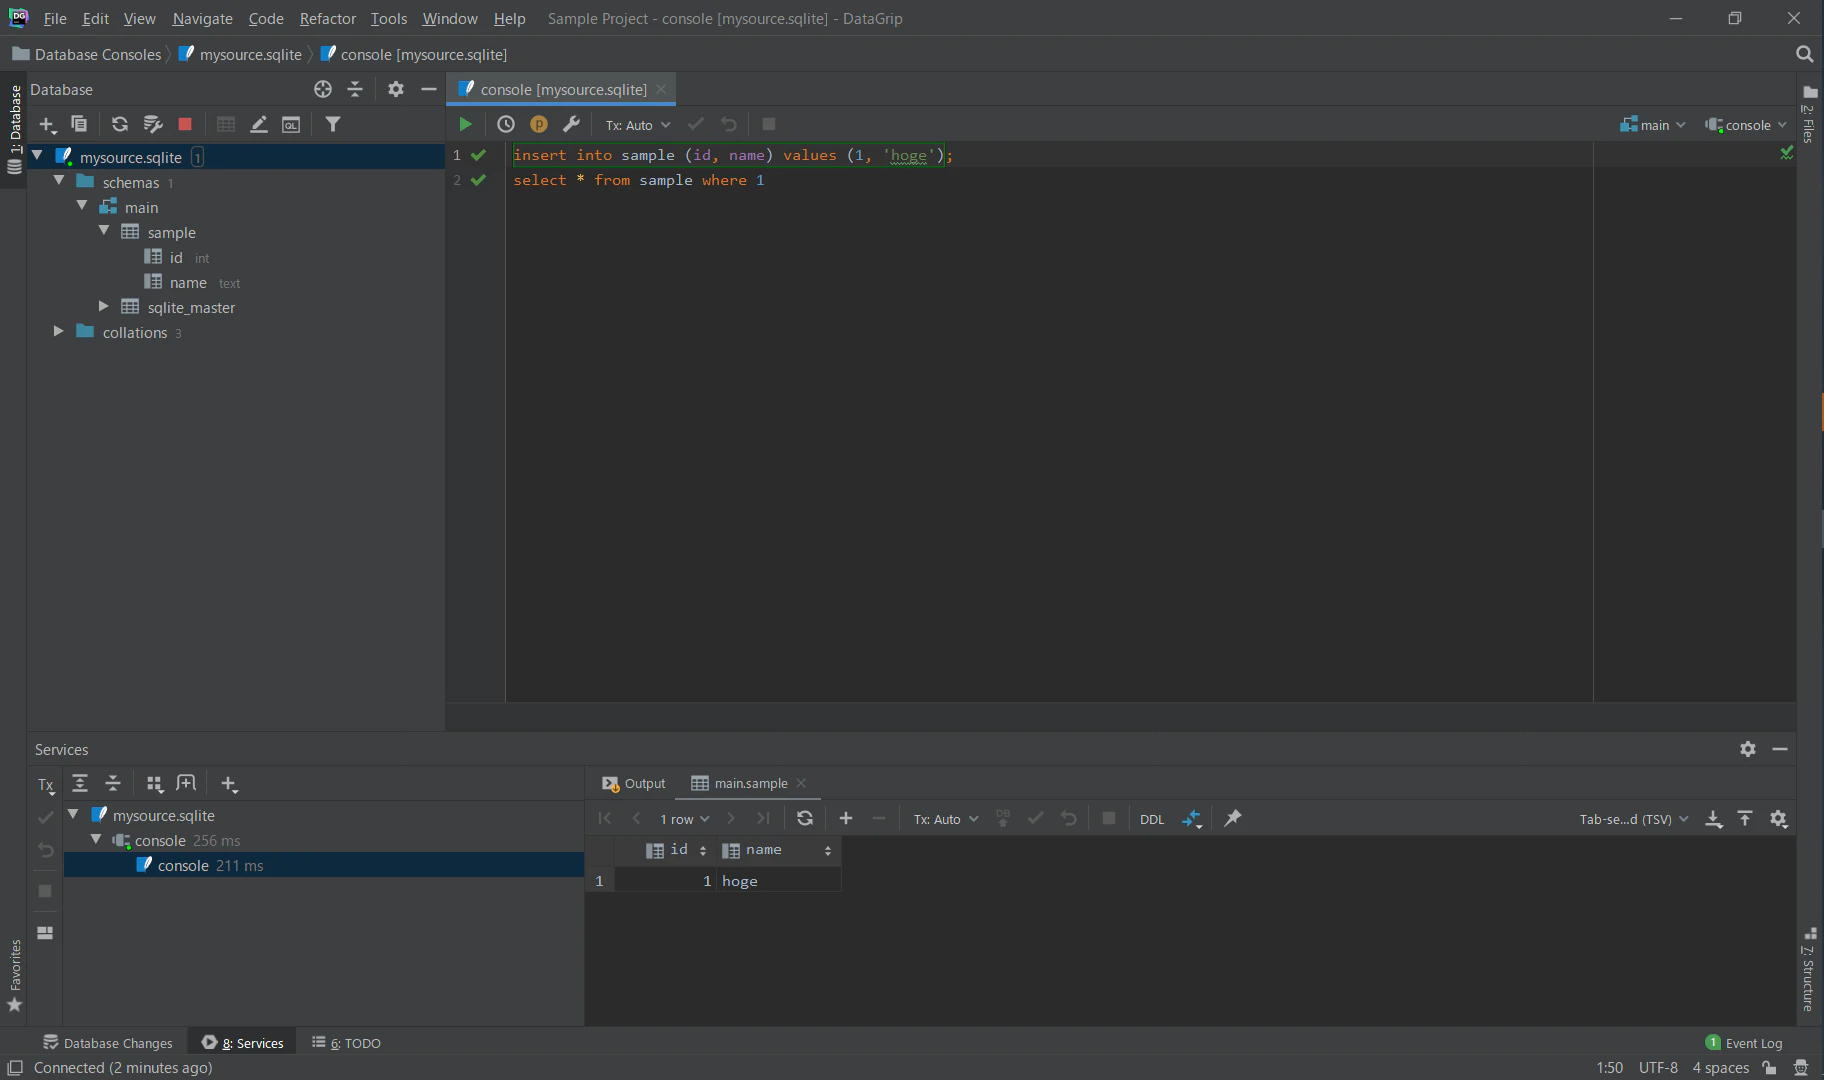Image resolution: width=1824 pixels, height=1080 pixels.
Task: Pin the main.sample result tab
Action: pos(1233,818)
